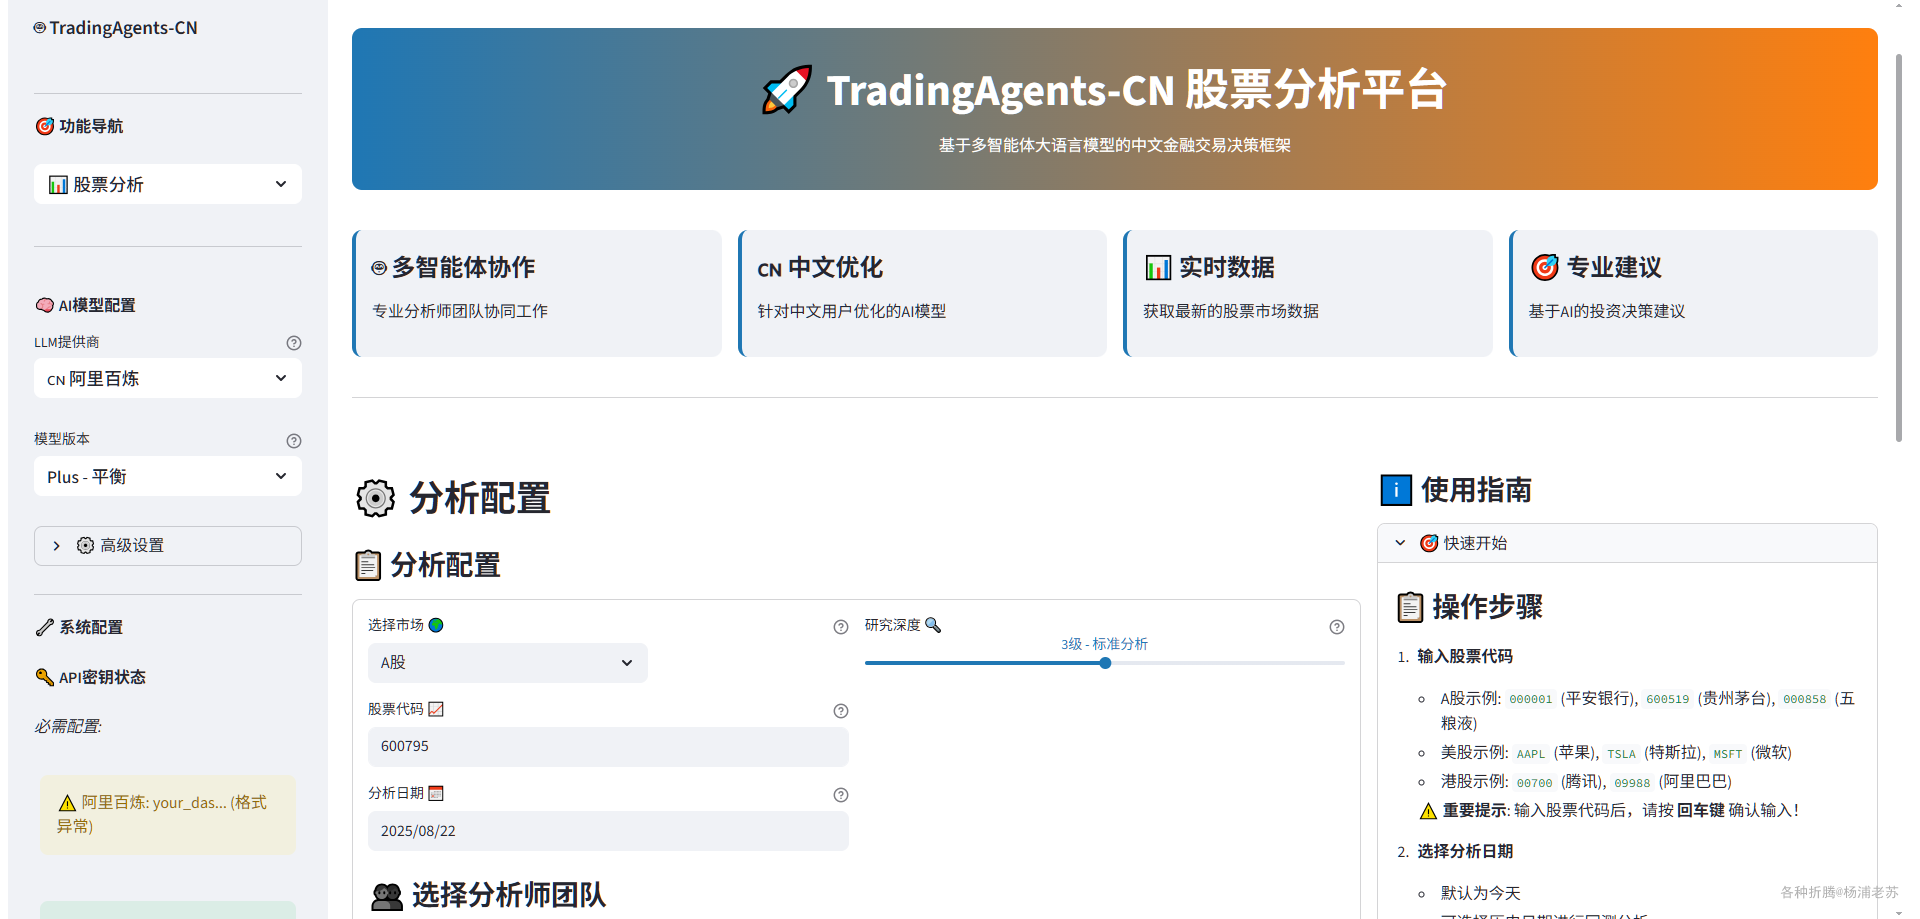Open the 股票分析 navigation dropdown
Image resolution: width=1920 pixels, height=919 pixels.
click(168, 184)
